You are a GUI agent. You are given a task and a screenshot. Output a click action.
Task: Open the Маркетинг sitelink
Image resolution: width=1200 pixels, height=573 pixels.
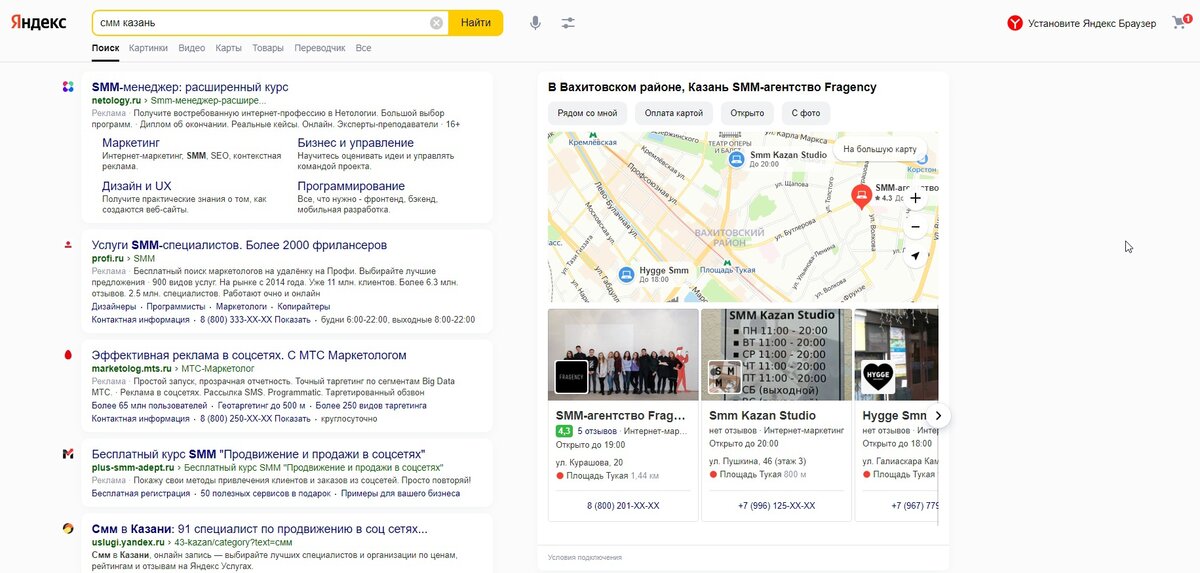[131, 143]
